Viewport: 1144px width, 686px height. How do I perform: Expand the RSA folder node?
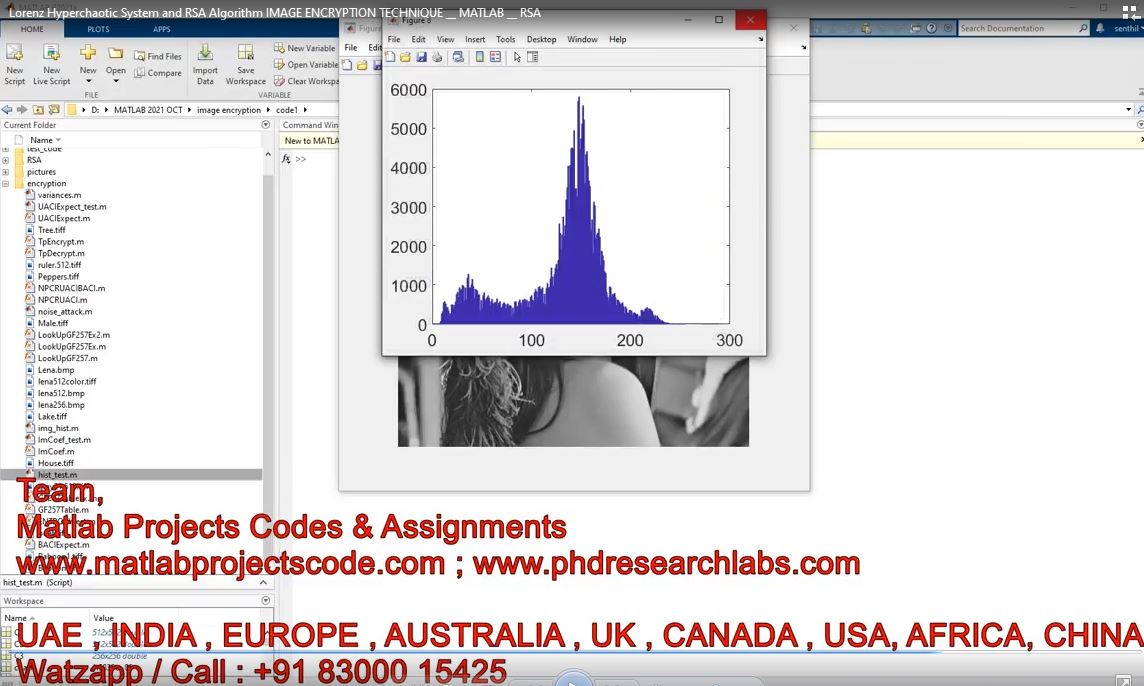coord(6,160)
